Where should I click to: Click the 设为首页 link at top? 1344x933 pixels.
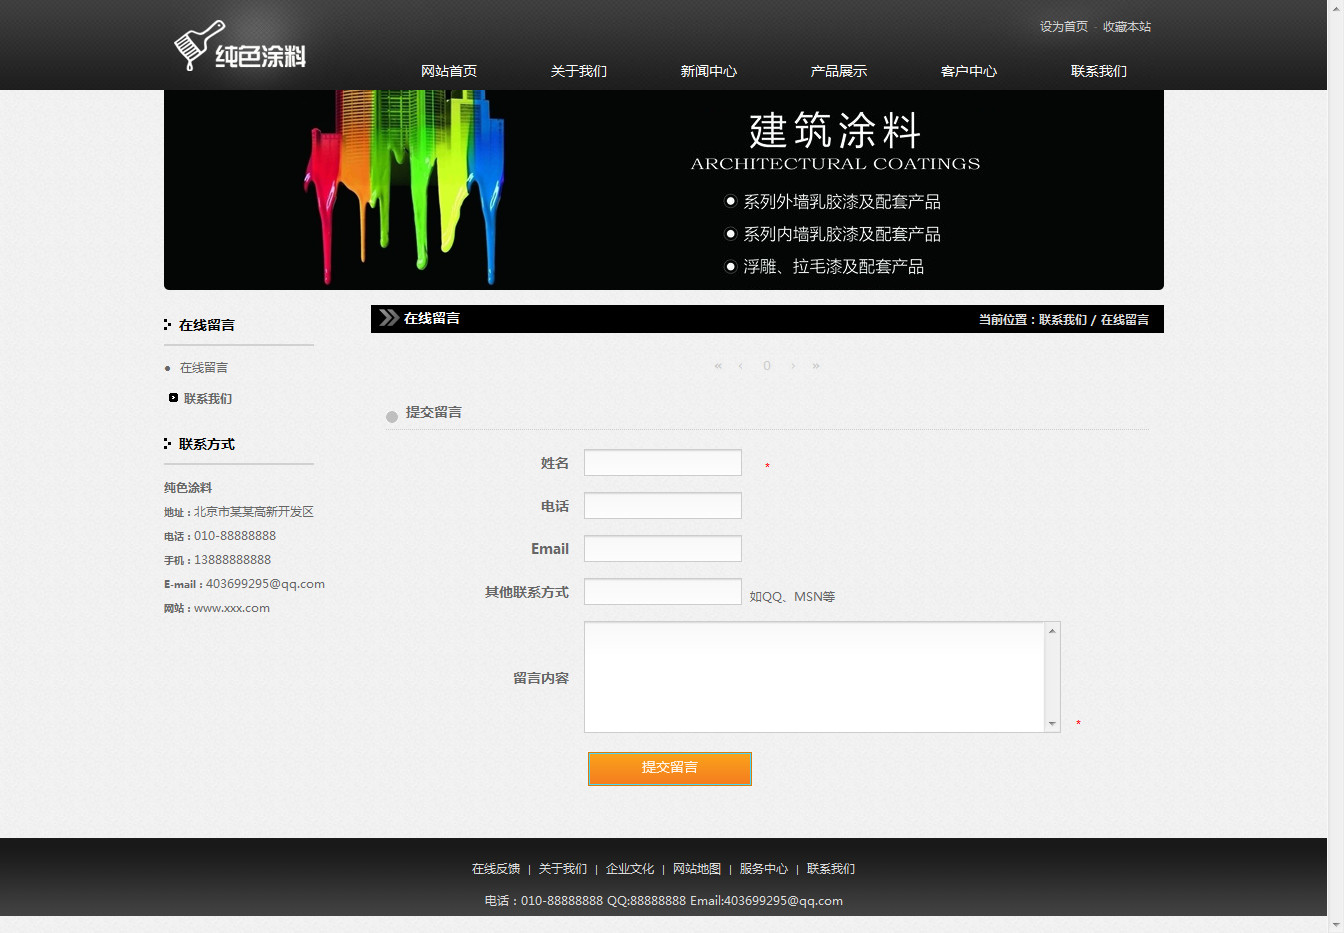pos(1064,27)
